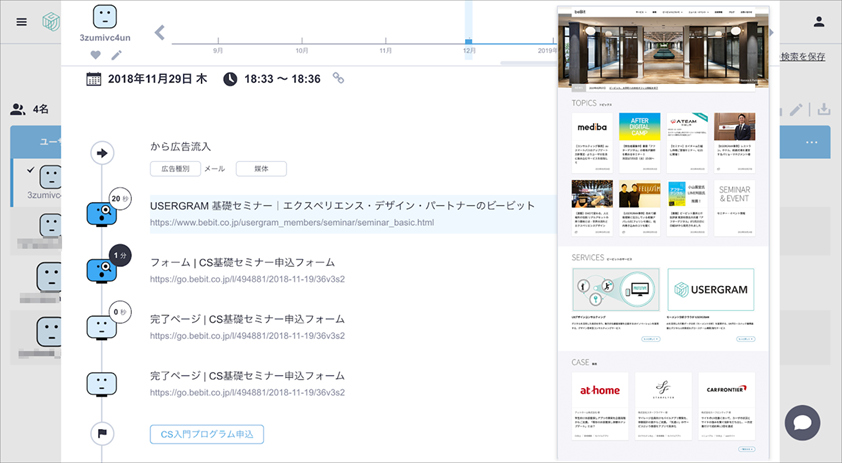
Task: Toggle the checked 3zumivc4un user row
Action: [x=31, y=170]
